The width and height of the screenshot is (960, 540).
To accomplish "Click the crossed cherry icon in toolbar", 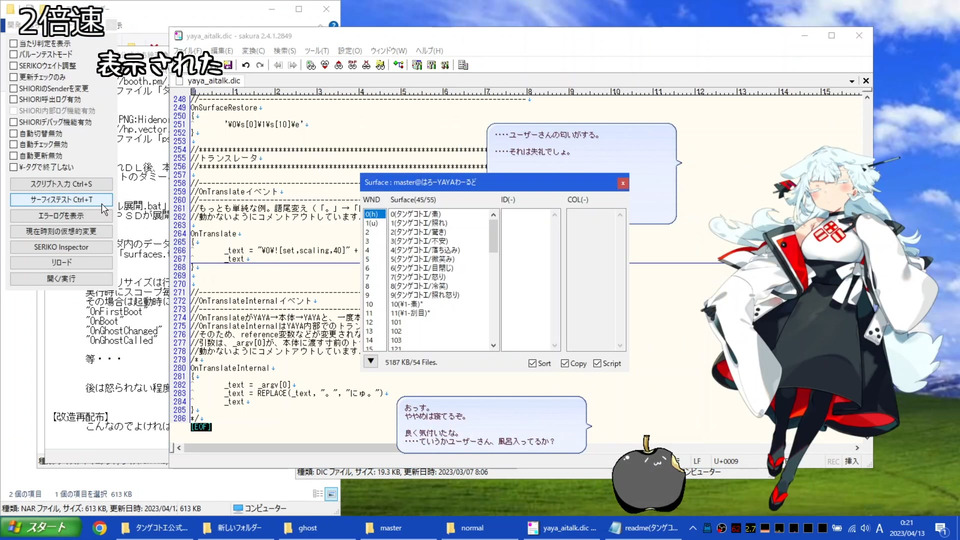I will [366, 65].
